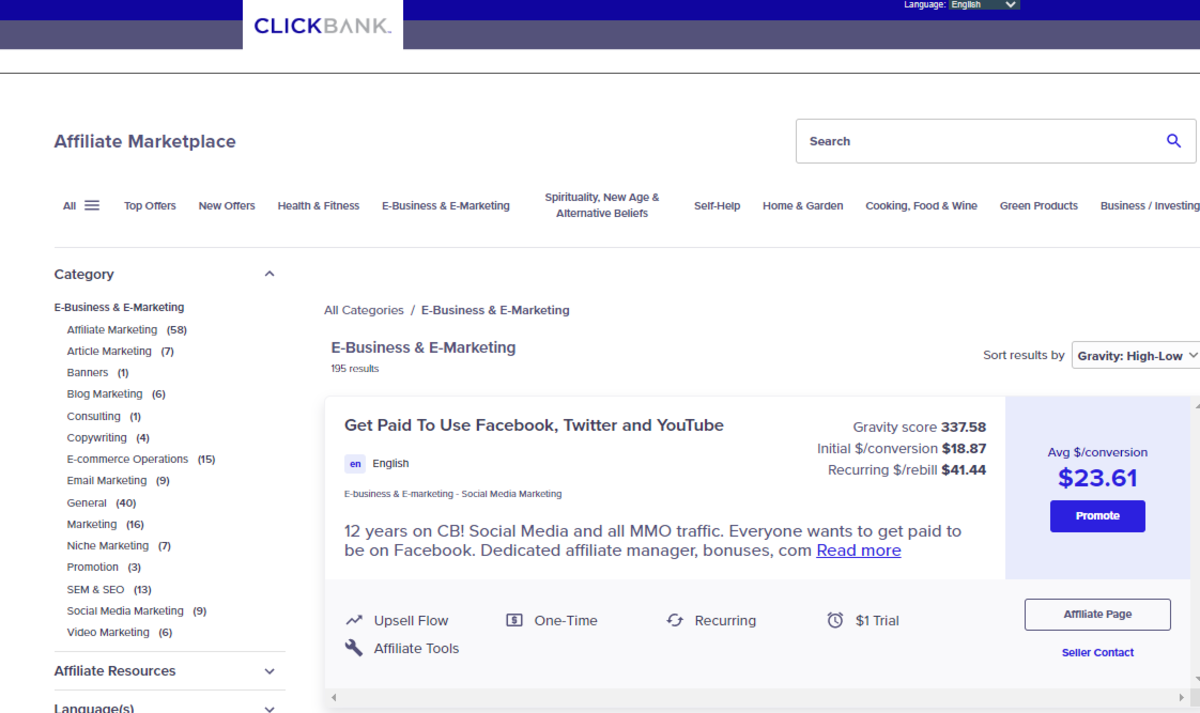Select the Upsell Flow icon

[354, 620]
